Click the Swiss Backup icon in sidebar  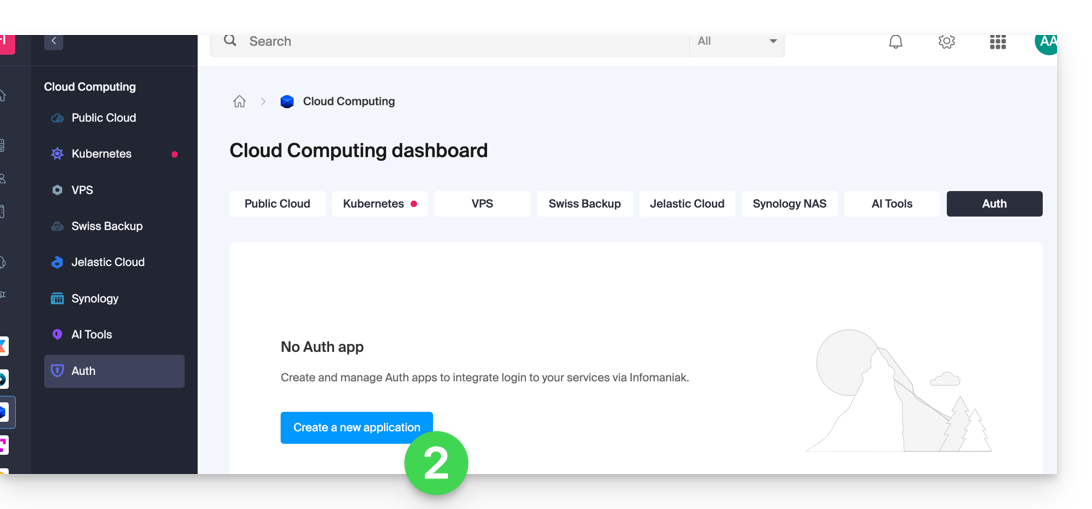pos(58,226)
